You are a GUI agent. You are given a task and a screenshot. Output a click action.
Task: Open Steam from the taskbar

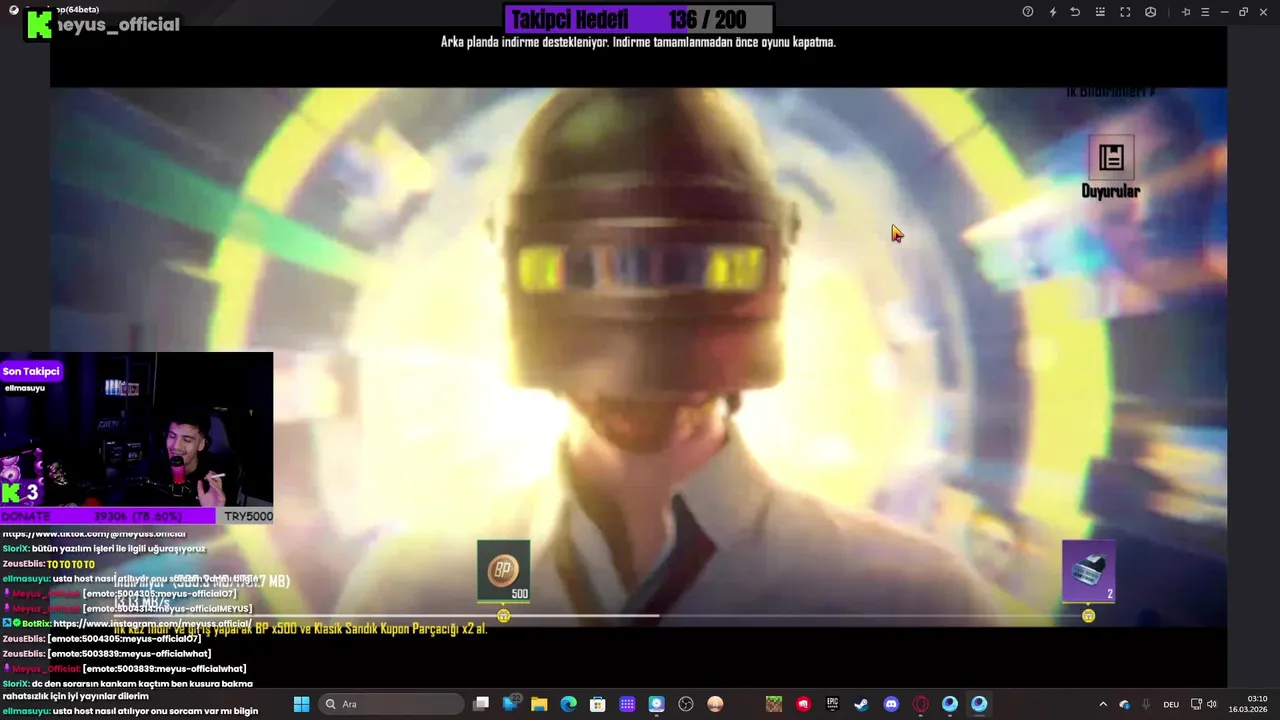coord(861,704)
